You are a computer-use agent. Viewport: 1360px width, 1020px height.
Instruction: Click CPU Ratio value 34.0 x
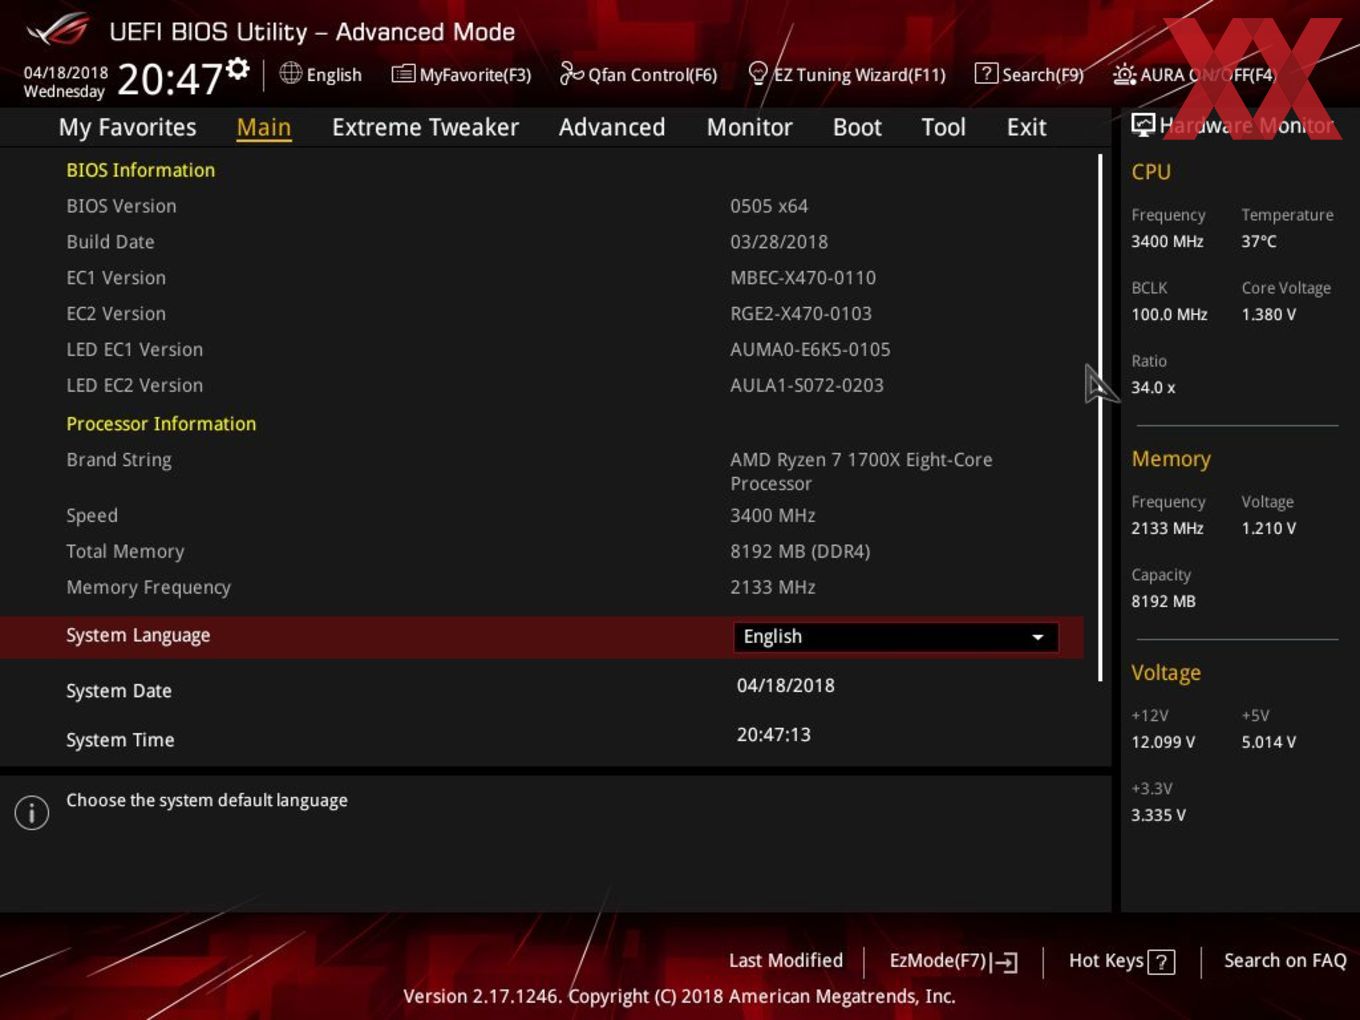[1153, 387]
